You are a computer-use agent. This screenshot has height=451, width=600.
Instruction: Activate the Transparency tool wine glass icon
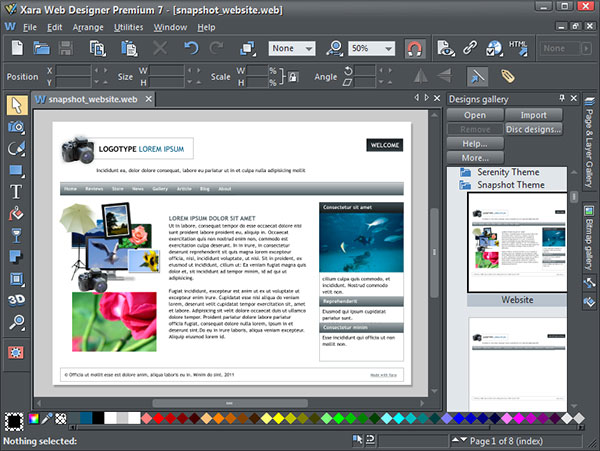coord(16,235)
